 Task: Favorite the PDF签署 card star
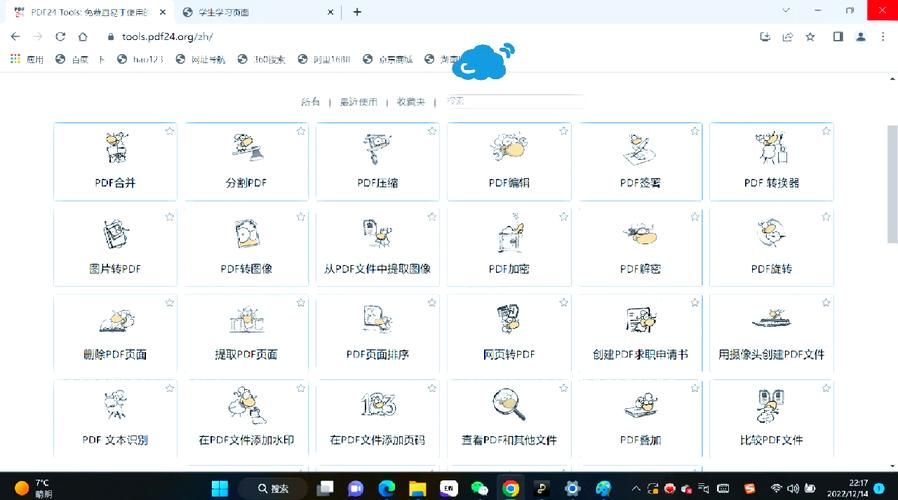[x=695, y=131]
